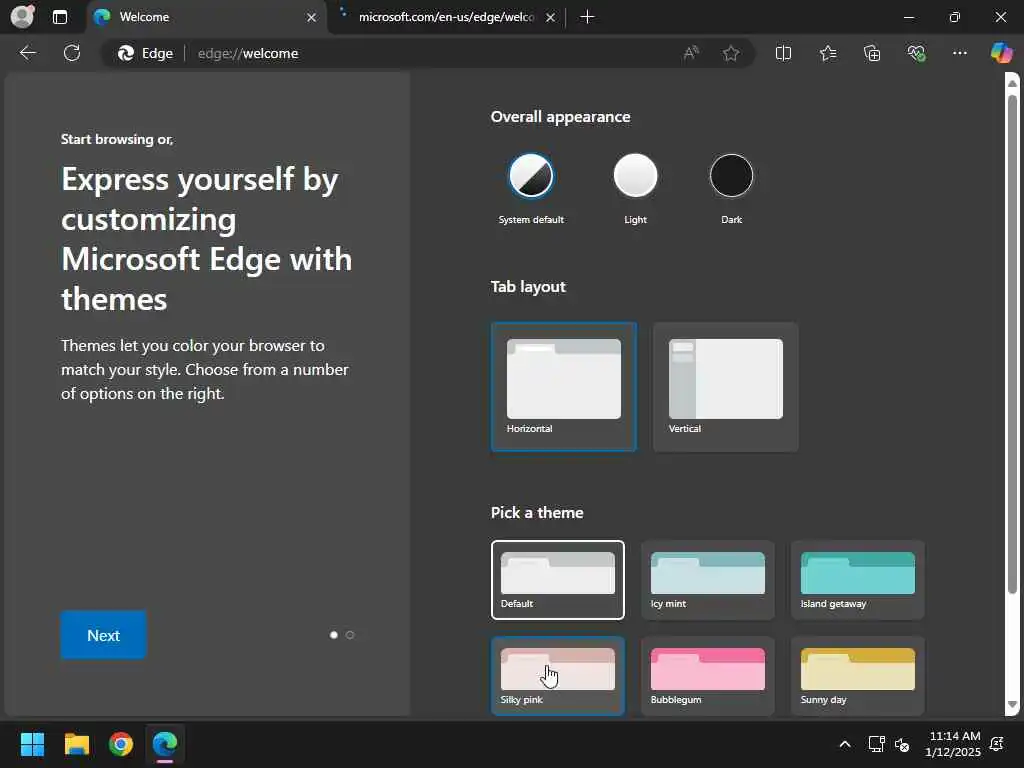Open the Collections icon
Screen dimensions: 1024x768
click(x=872, y=54)
